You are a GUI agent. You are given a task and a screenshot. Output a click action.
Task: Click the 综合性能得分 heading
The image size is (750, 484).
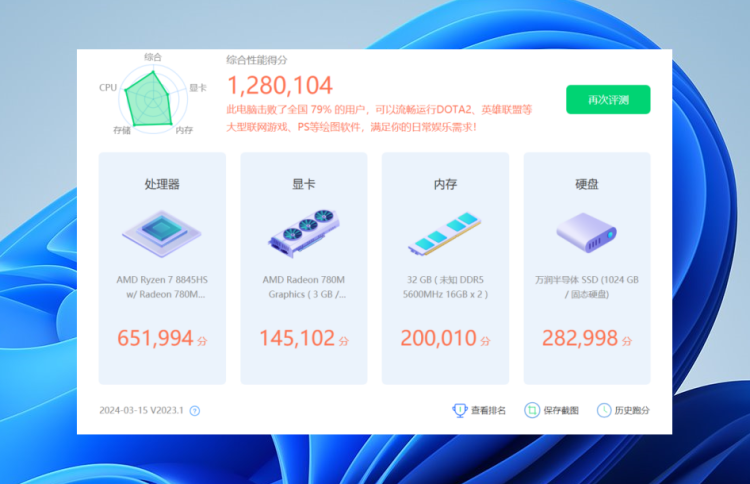click(x=257, y=60)
